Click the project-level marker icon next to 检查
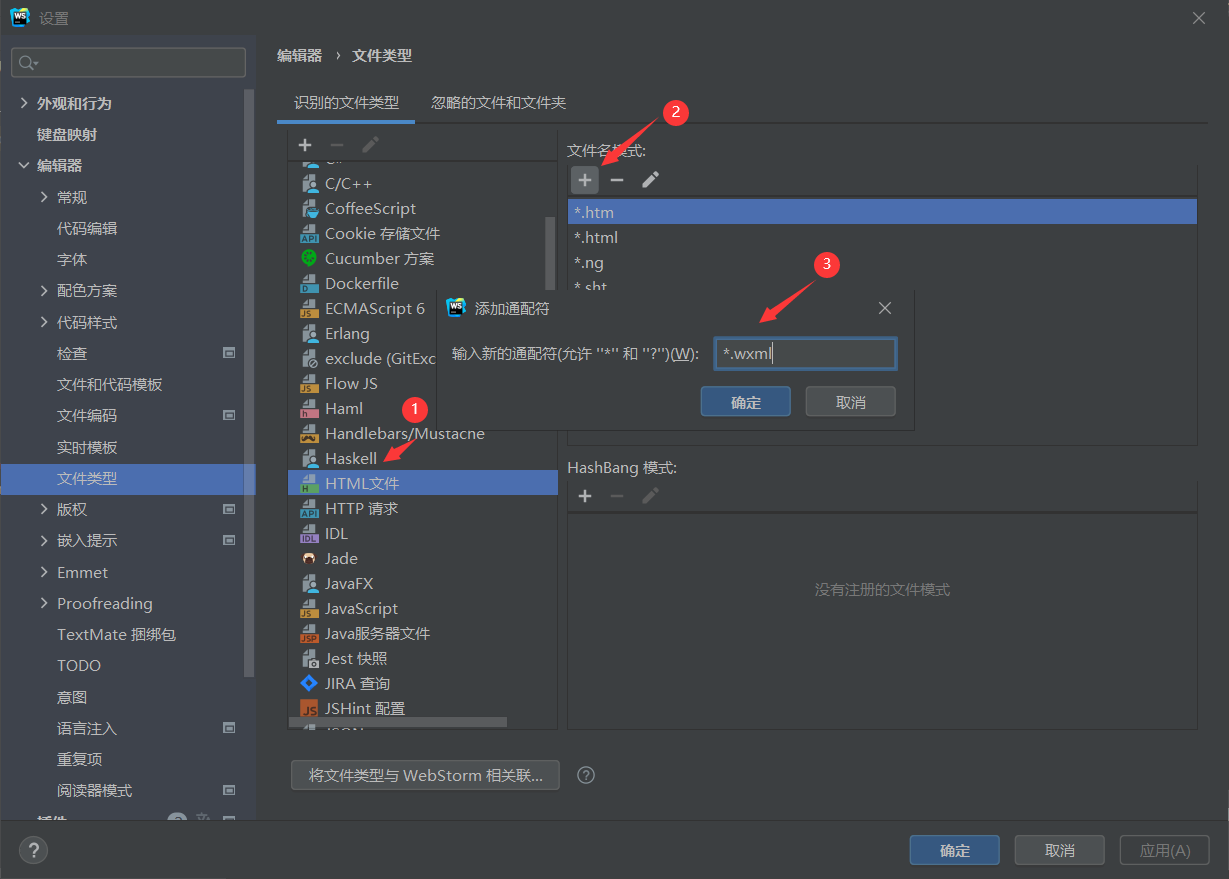 pyautogui.click(x=229, y=353)
